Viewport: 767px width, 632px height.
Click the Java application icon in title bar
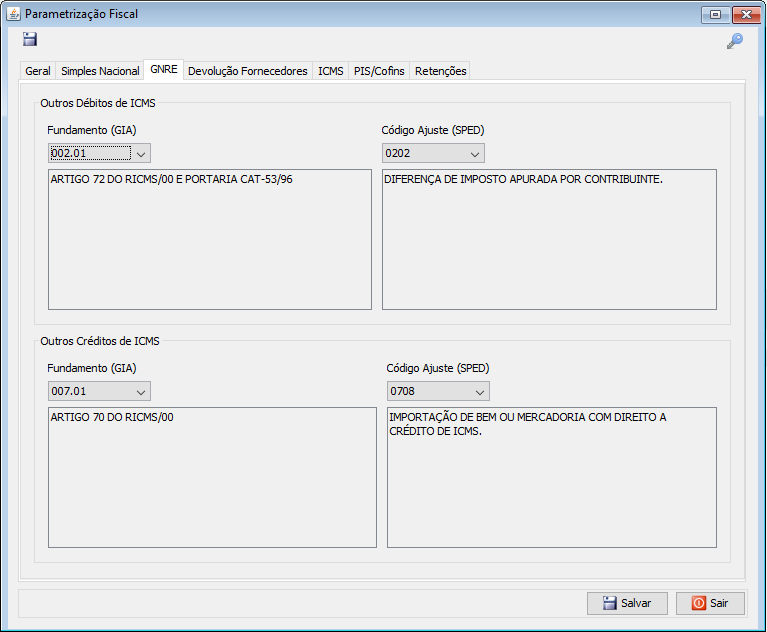point(14,15)
